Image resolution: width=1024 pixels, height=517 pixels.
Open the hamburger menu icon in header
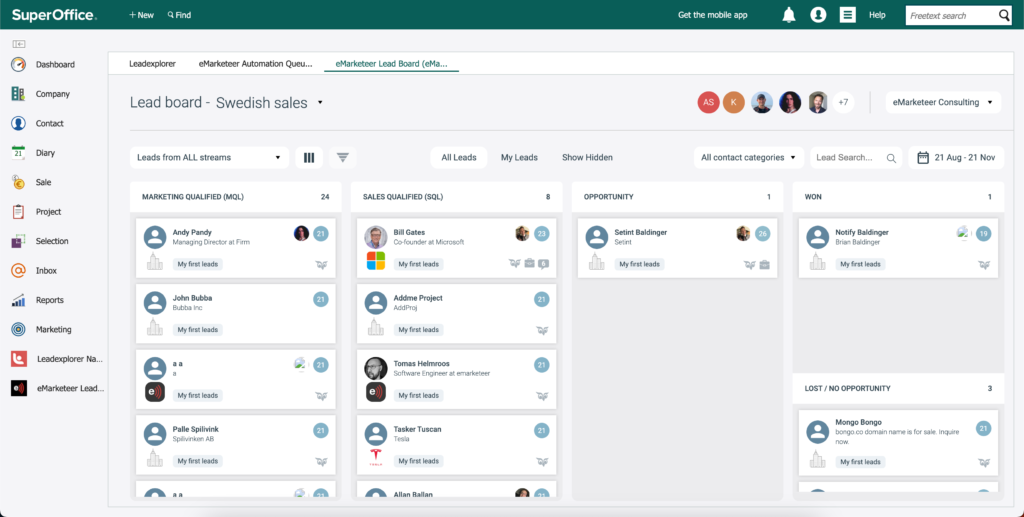(x=848, y=15)
